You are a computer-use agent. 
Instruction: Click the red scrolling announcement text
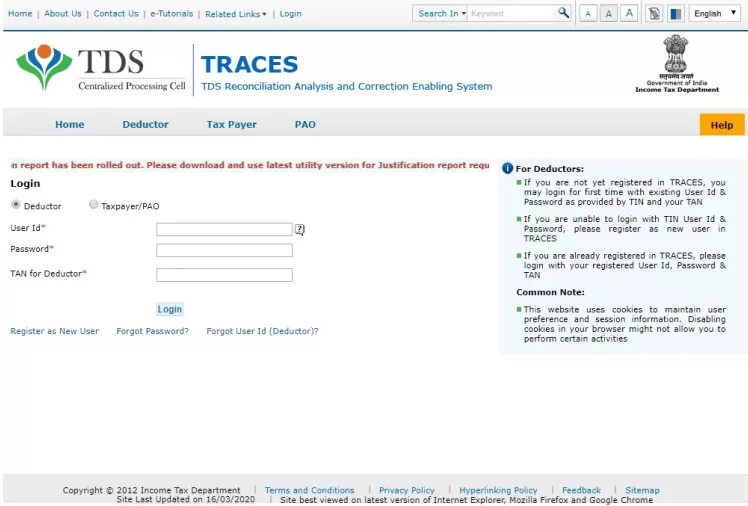pos(250,165)
